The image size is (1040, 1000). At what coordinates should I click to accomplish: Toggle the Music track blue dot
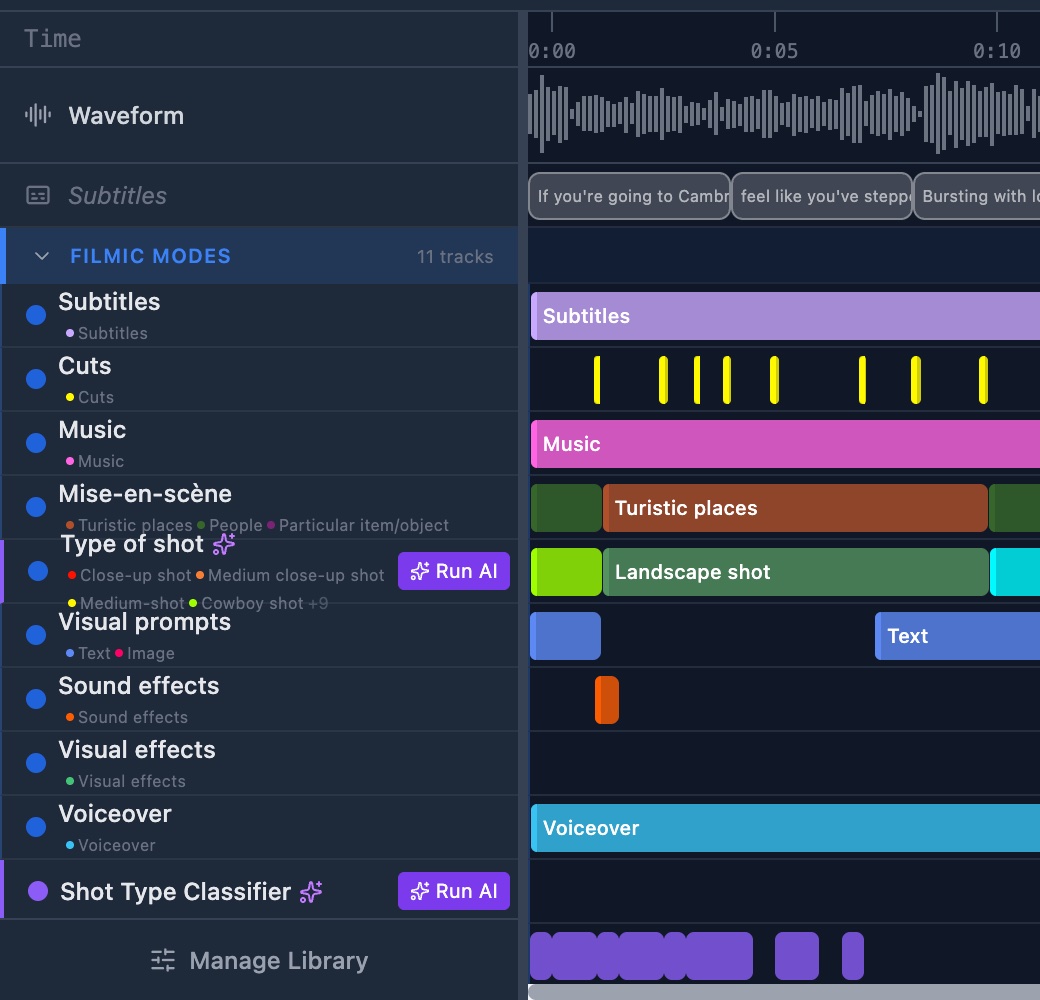click(36, 442)
